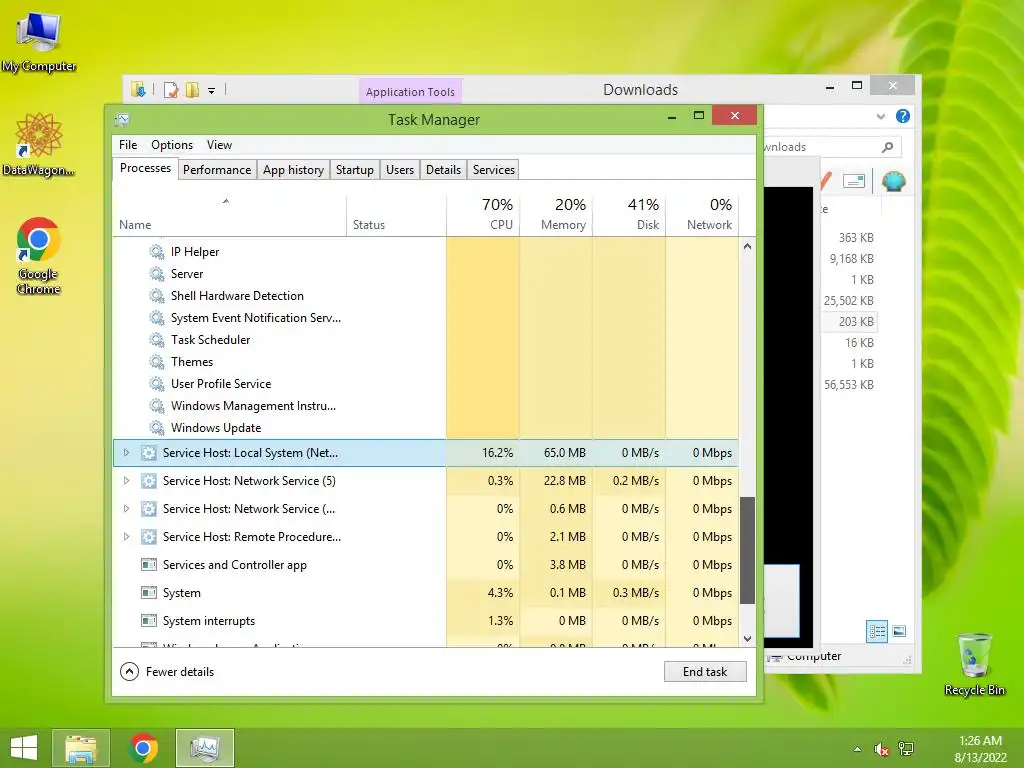Select the Application Tools ribbon tab
Viewport: 1024px width, 768px height.
pos(410,91)
